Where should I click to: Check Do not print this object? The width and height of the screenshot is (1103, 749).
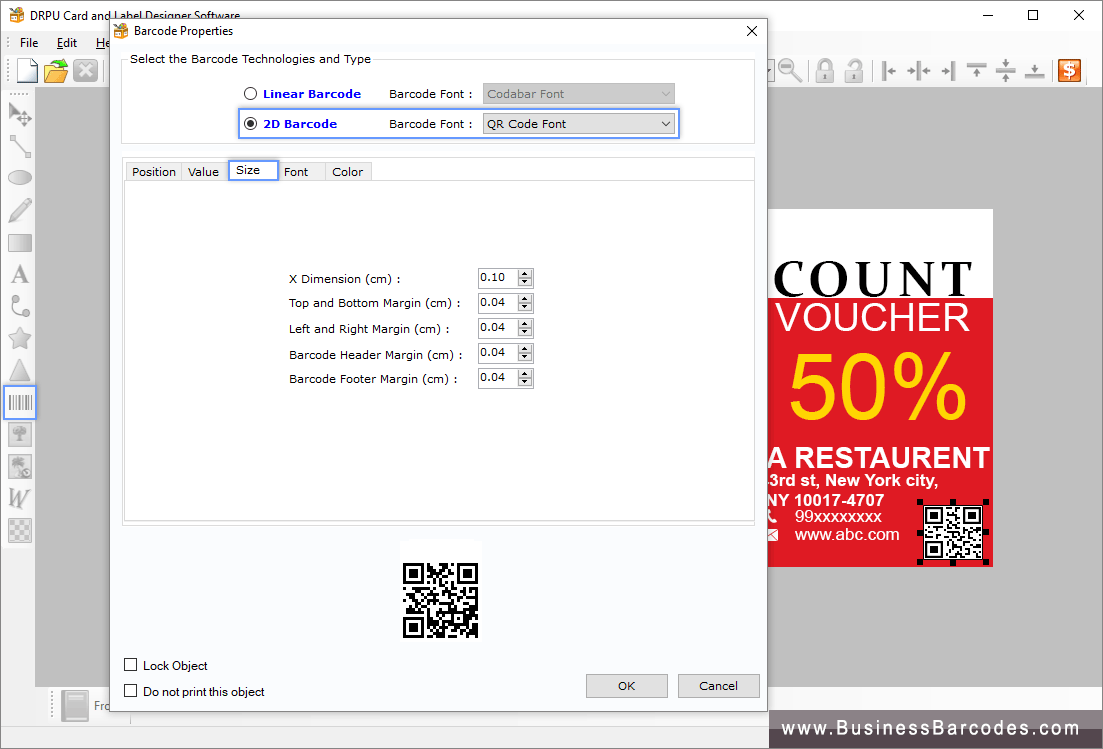[130, 691]
